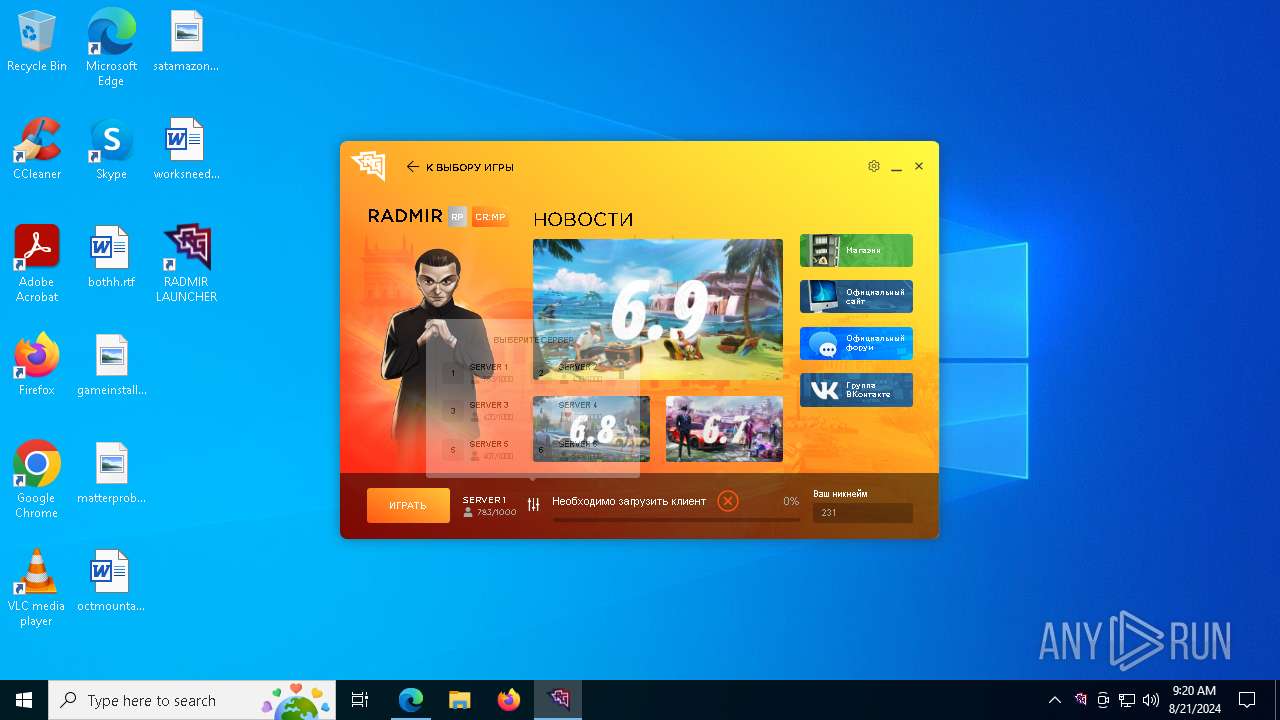The height and width of the screenshot is (720, 1280).
Task: Open the Windows notification center
Action: 1247,700
